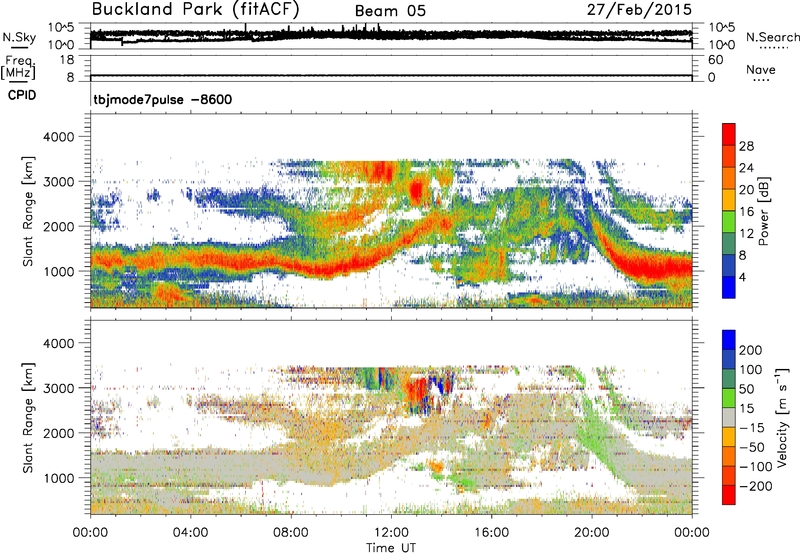Click the "60" right axis tick in frequency panel
This screenshot has height=554, width=800.
715,60
